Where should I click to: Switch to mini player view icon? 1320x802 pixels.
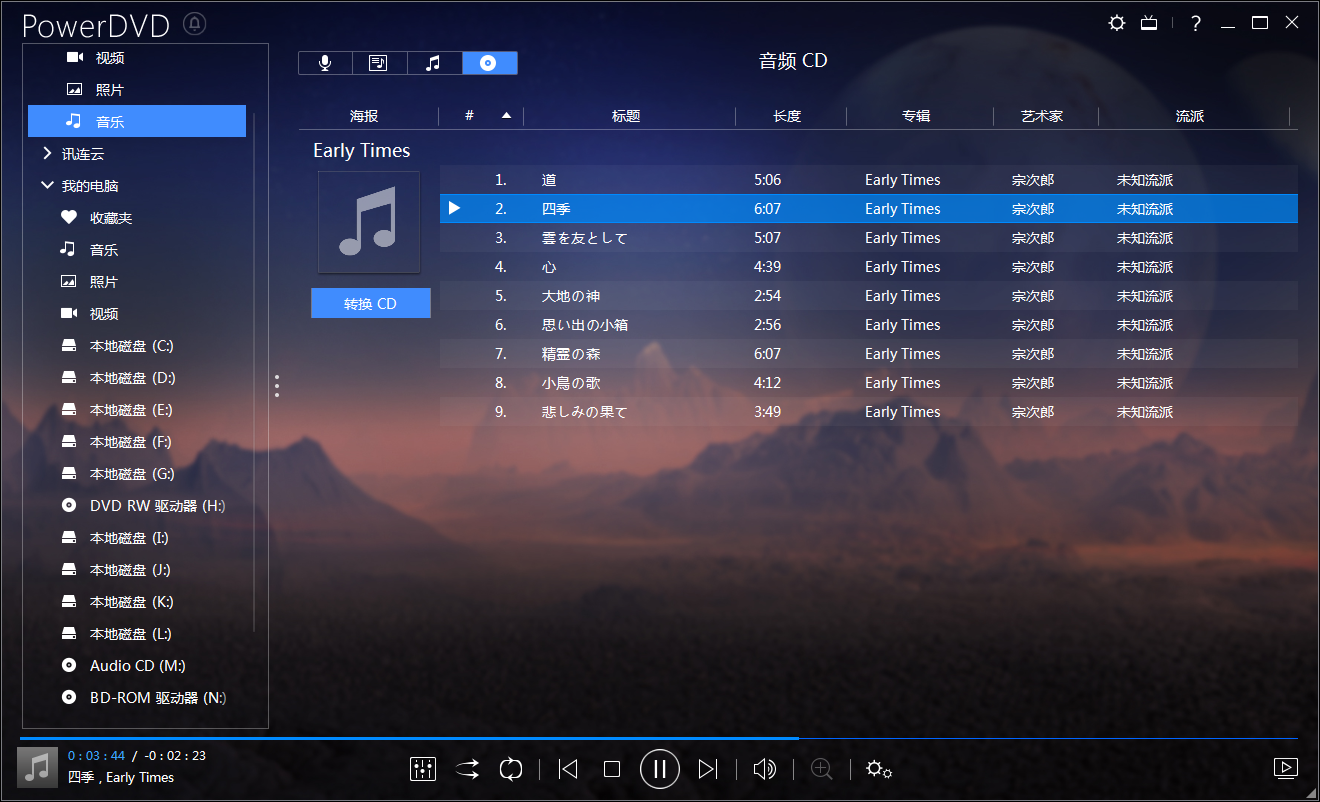[x=1286, y=768]
